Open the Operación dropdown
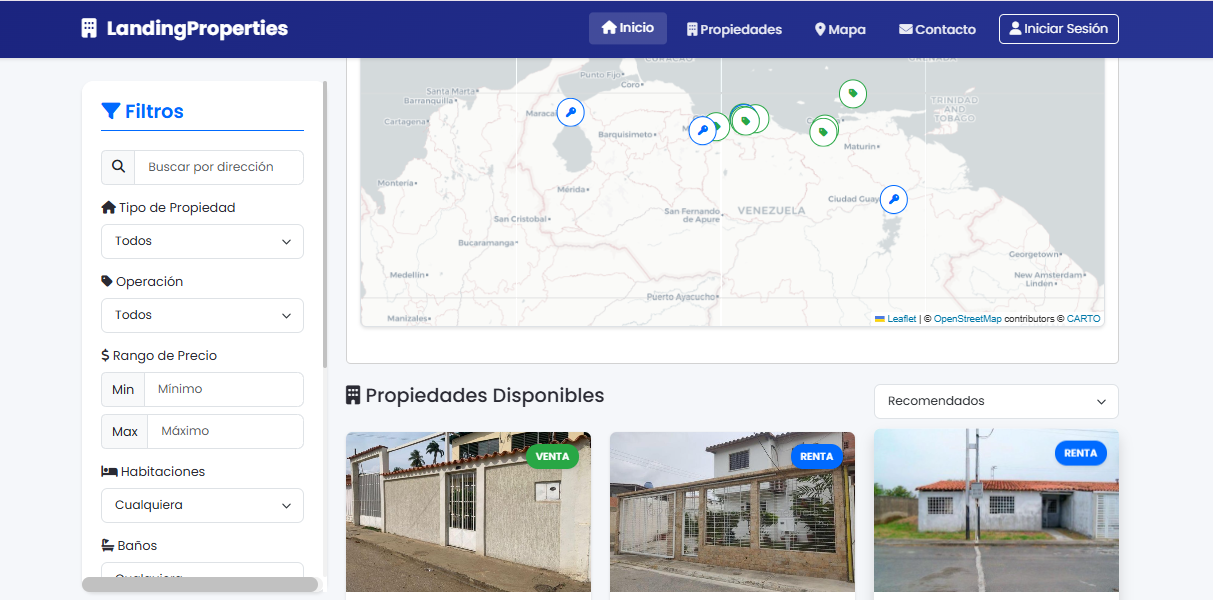 click(202, 315)
